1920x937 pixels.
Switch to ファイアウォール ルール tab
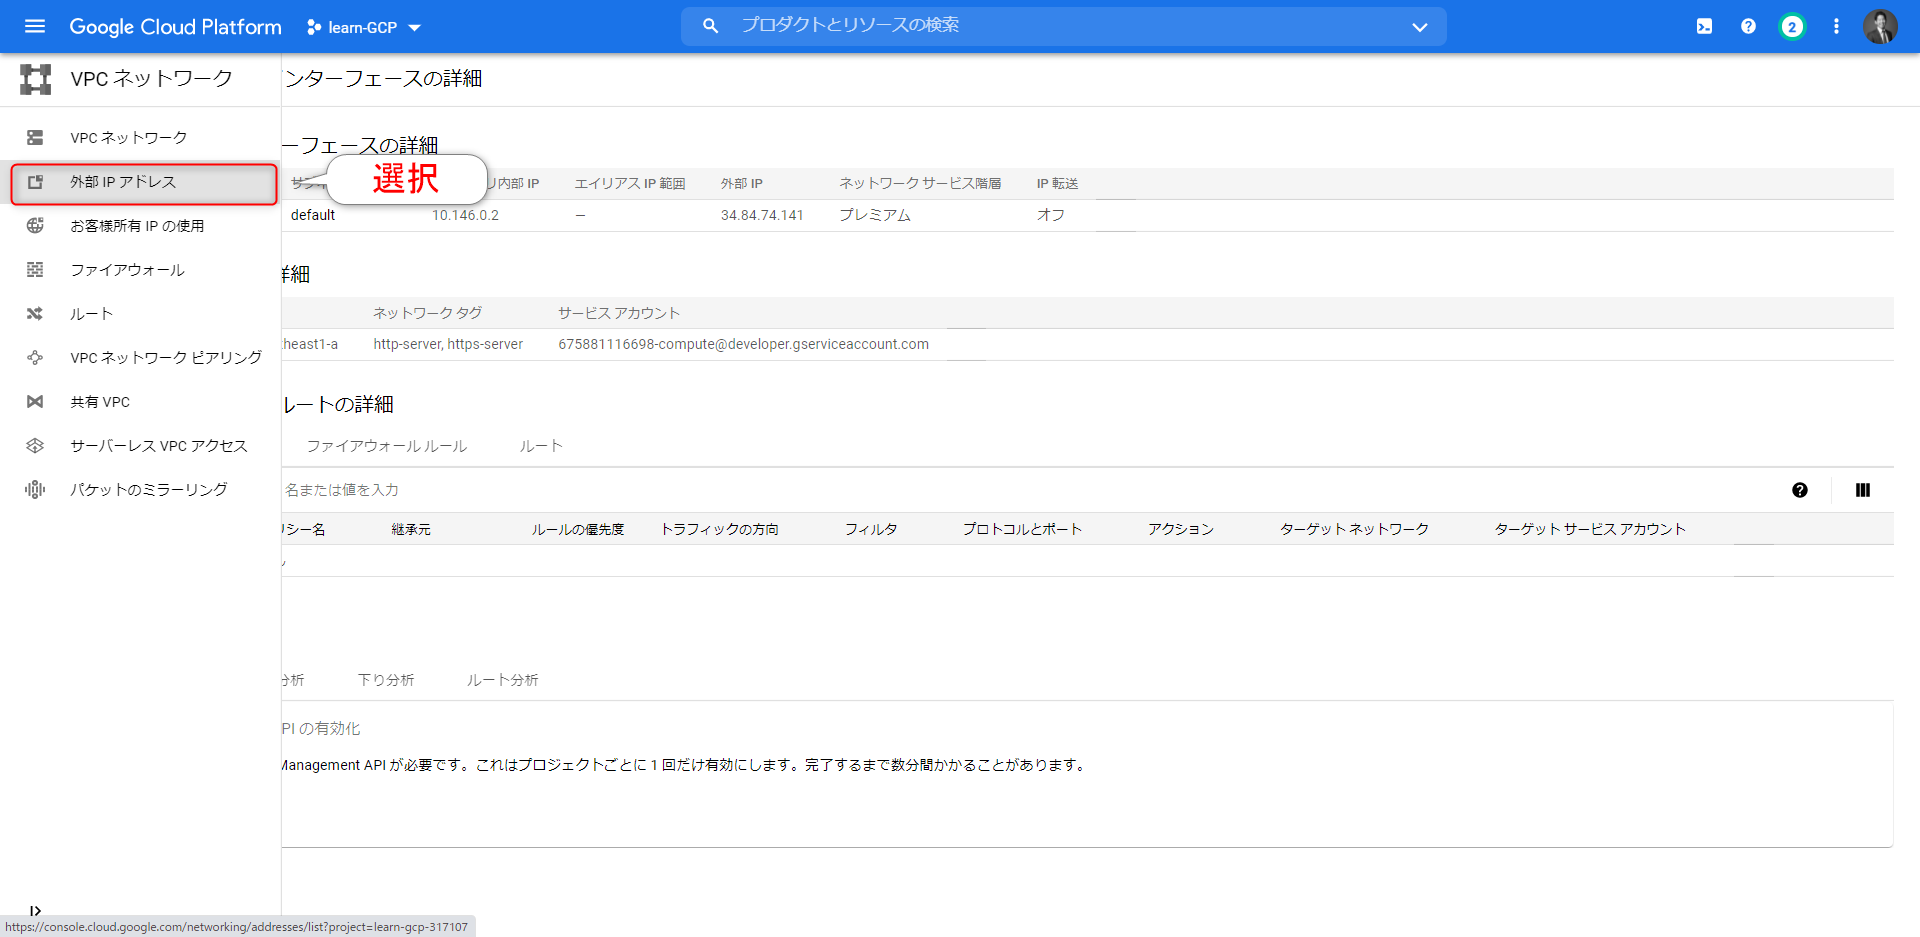[x=387, y=446]
